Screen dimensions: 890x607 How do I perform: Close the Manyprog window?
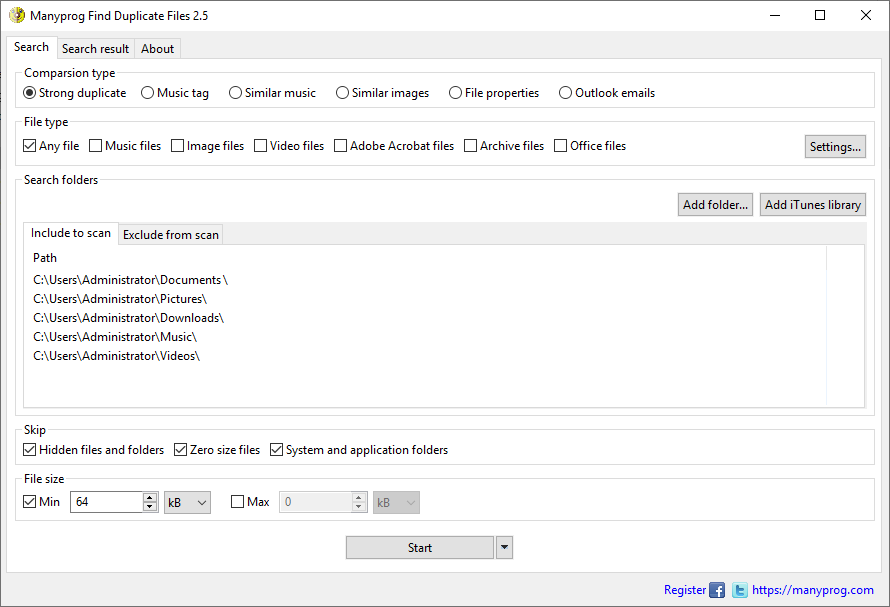click(866, 15)
